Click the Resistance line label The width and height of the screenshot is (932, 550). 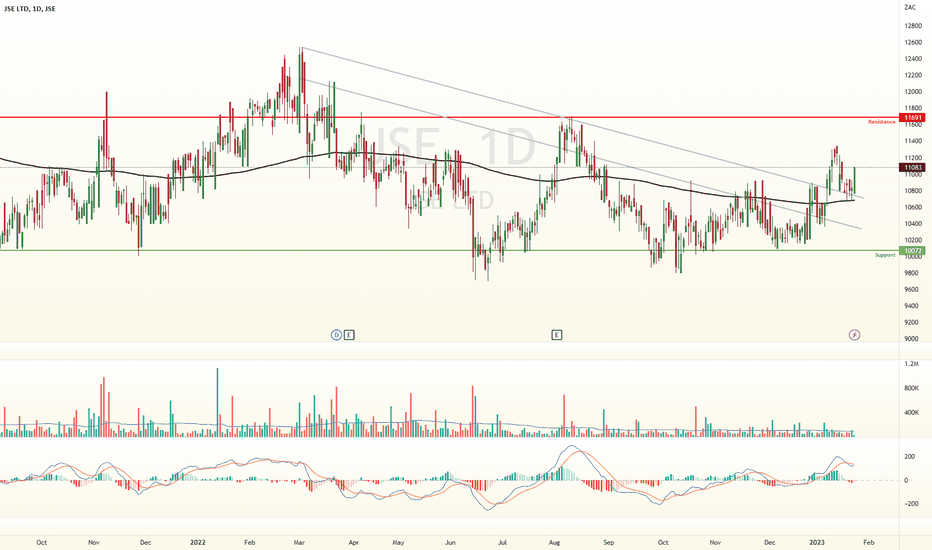click(x=881, y=122)
